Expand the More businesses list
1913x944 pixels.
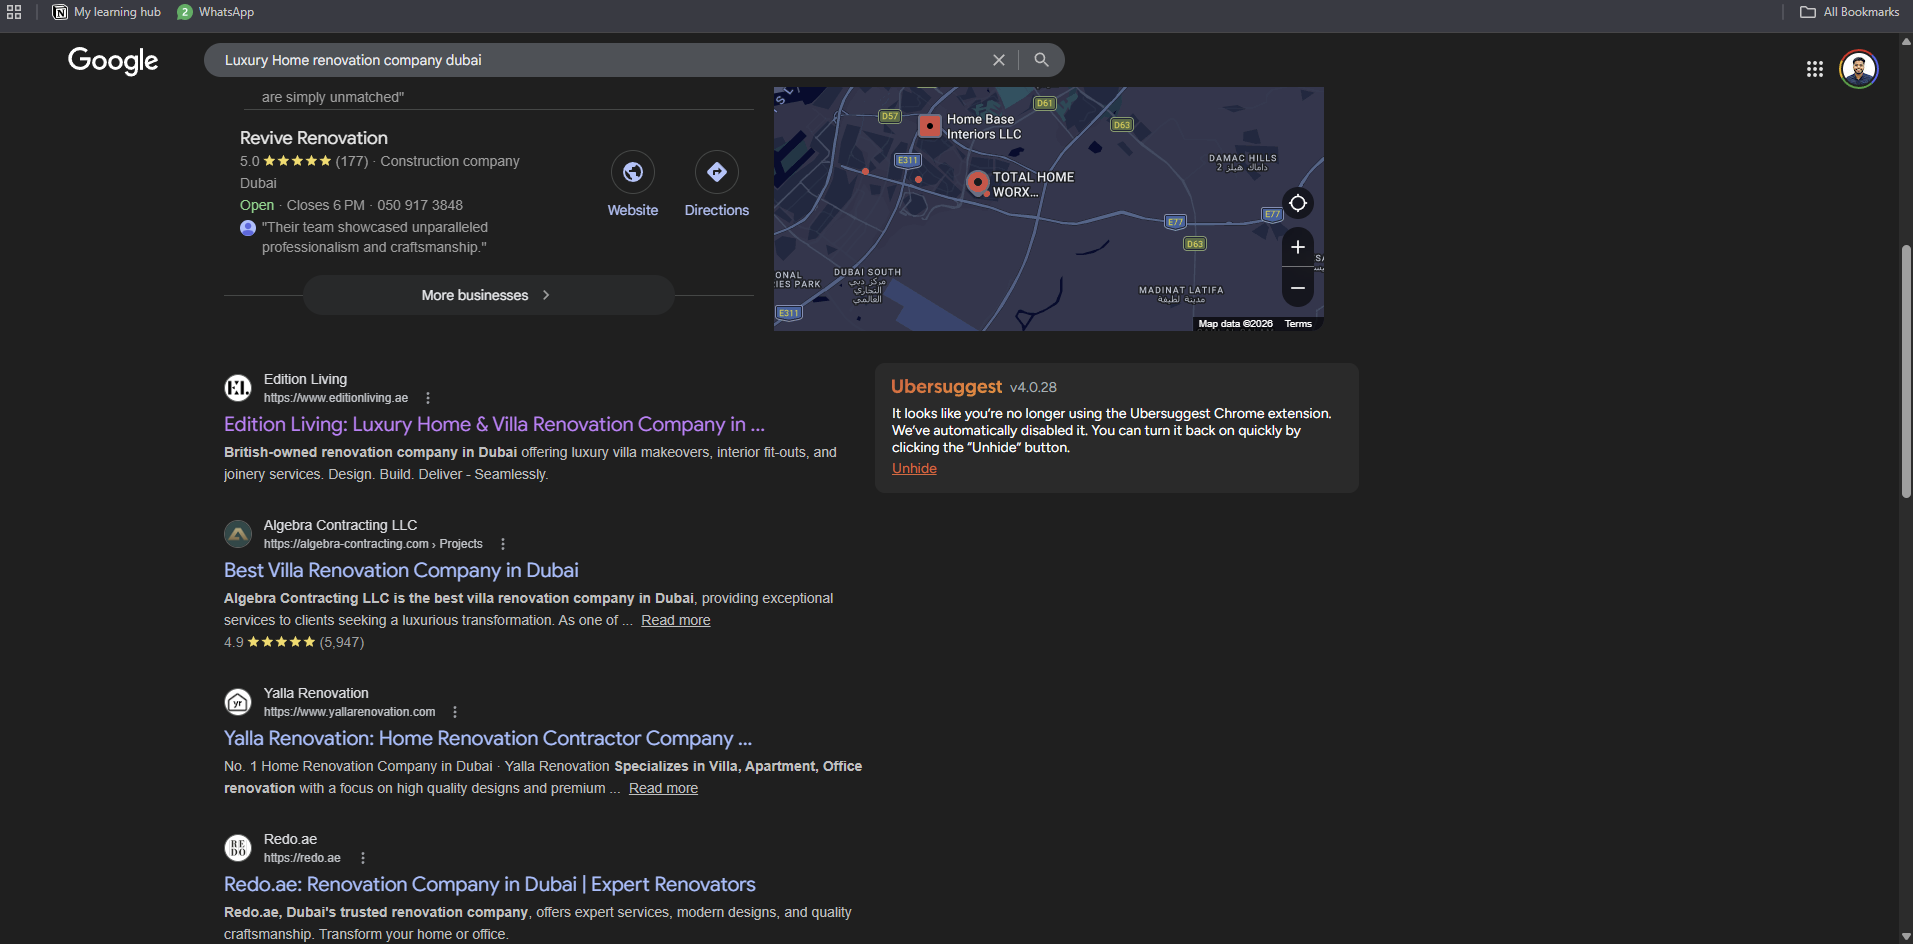click(x=488, y=295)
